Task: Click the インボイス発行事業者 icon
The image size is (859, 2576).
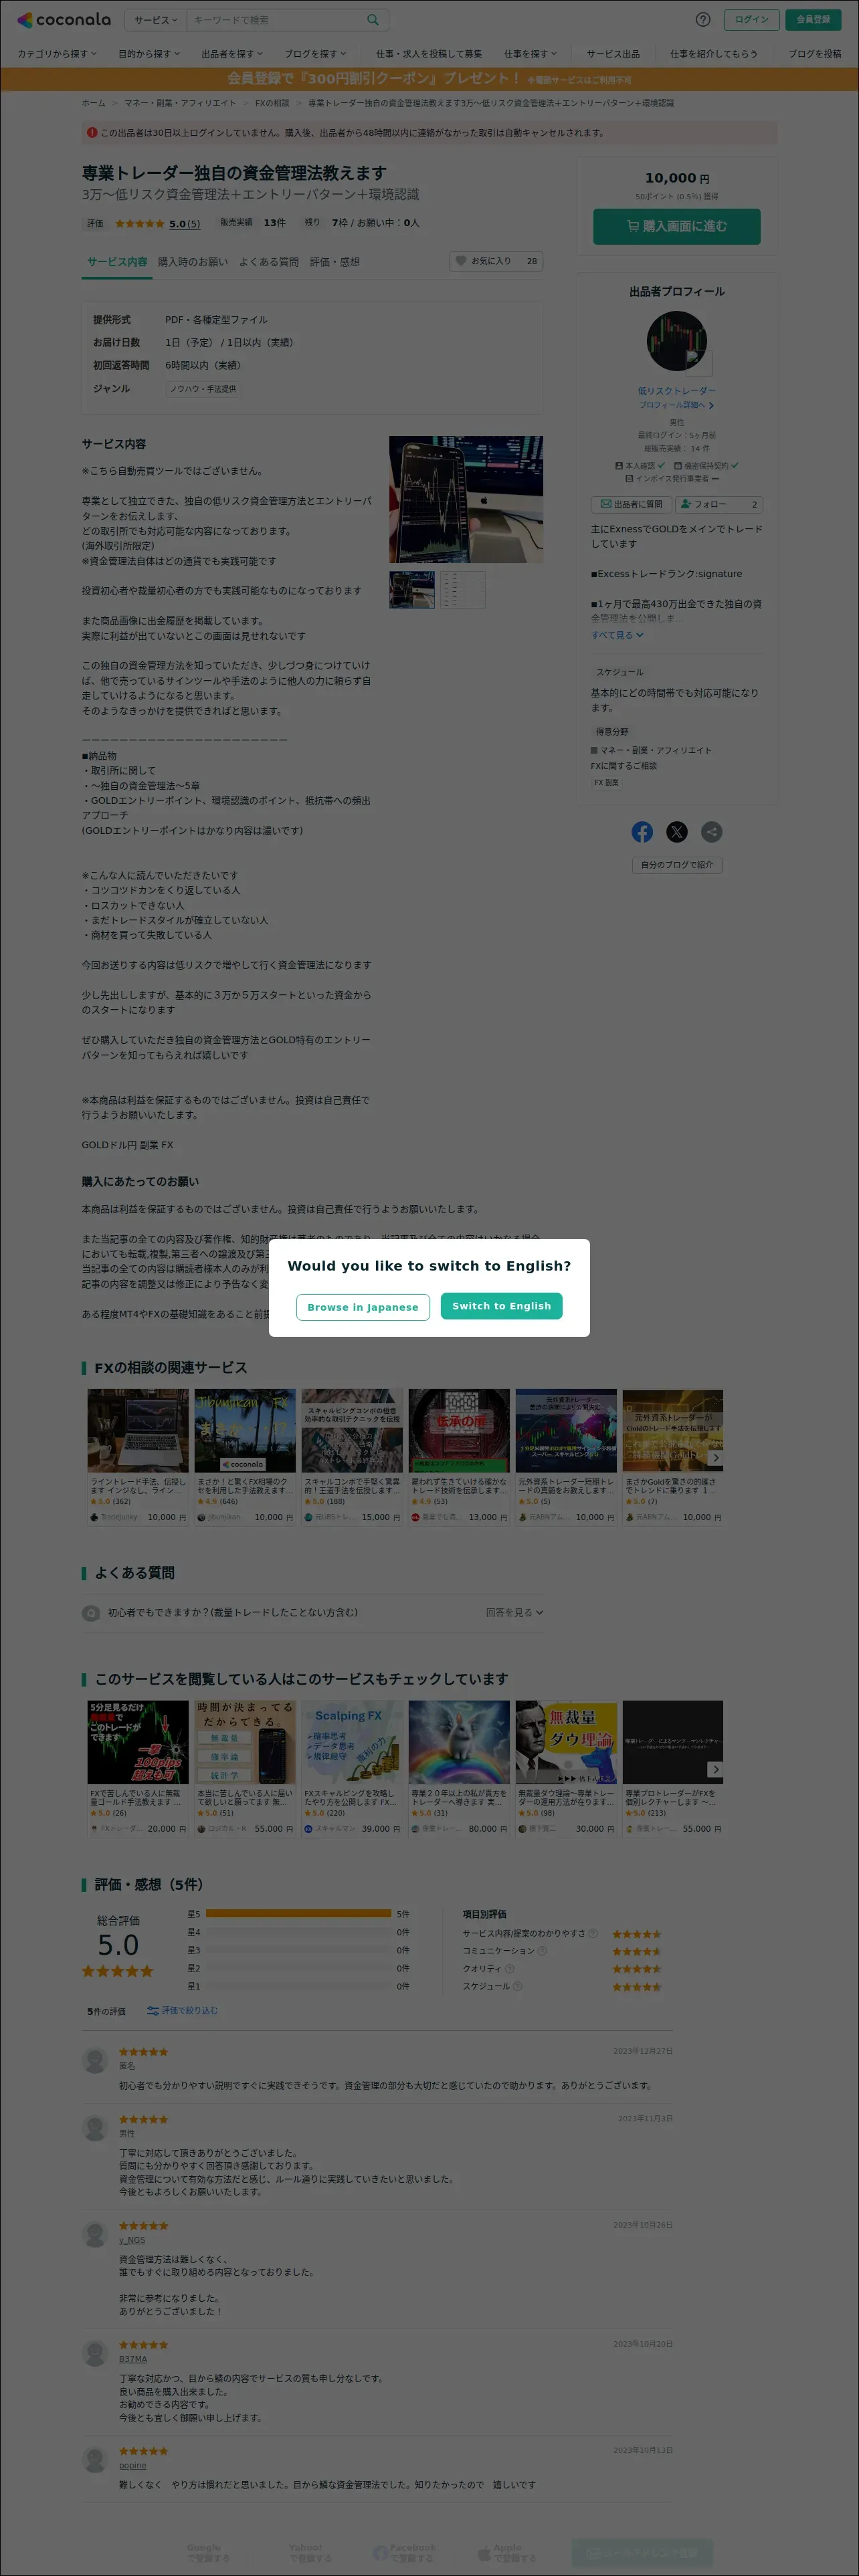Action: 629,479
